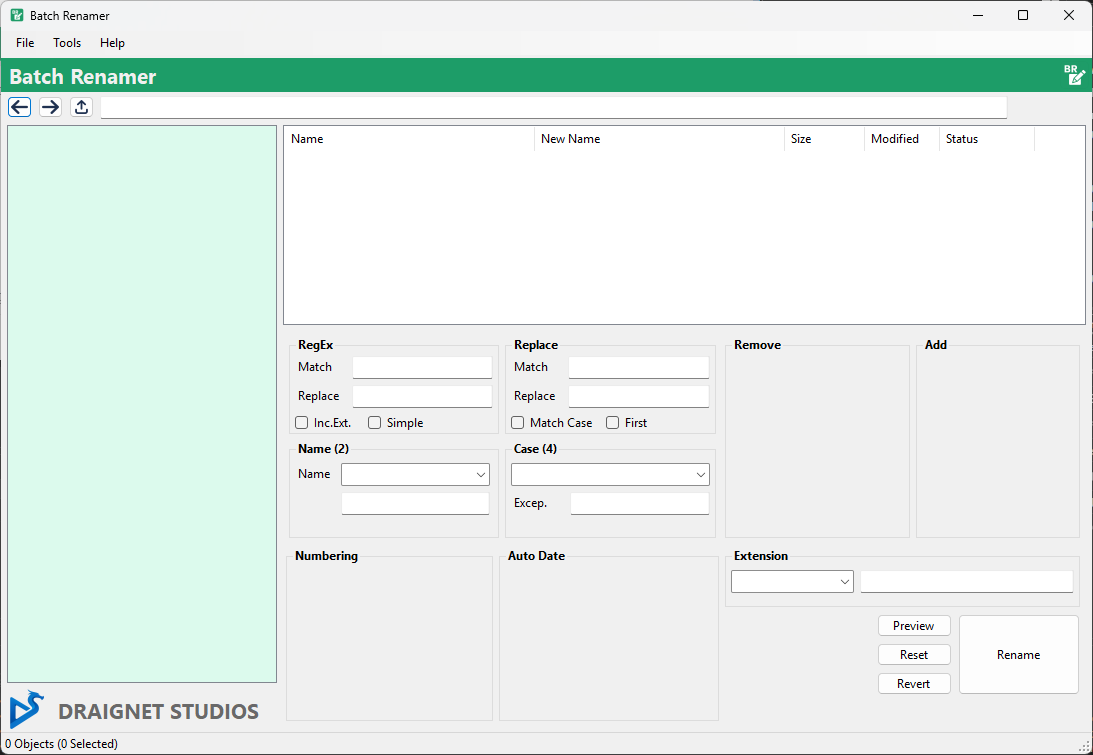1093x755 pixels.
Task: Focus the Replace group Match field
Action: coord(639,367)
